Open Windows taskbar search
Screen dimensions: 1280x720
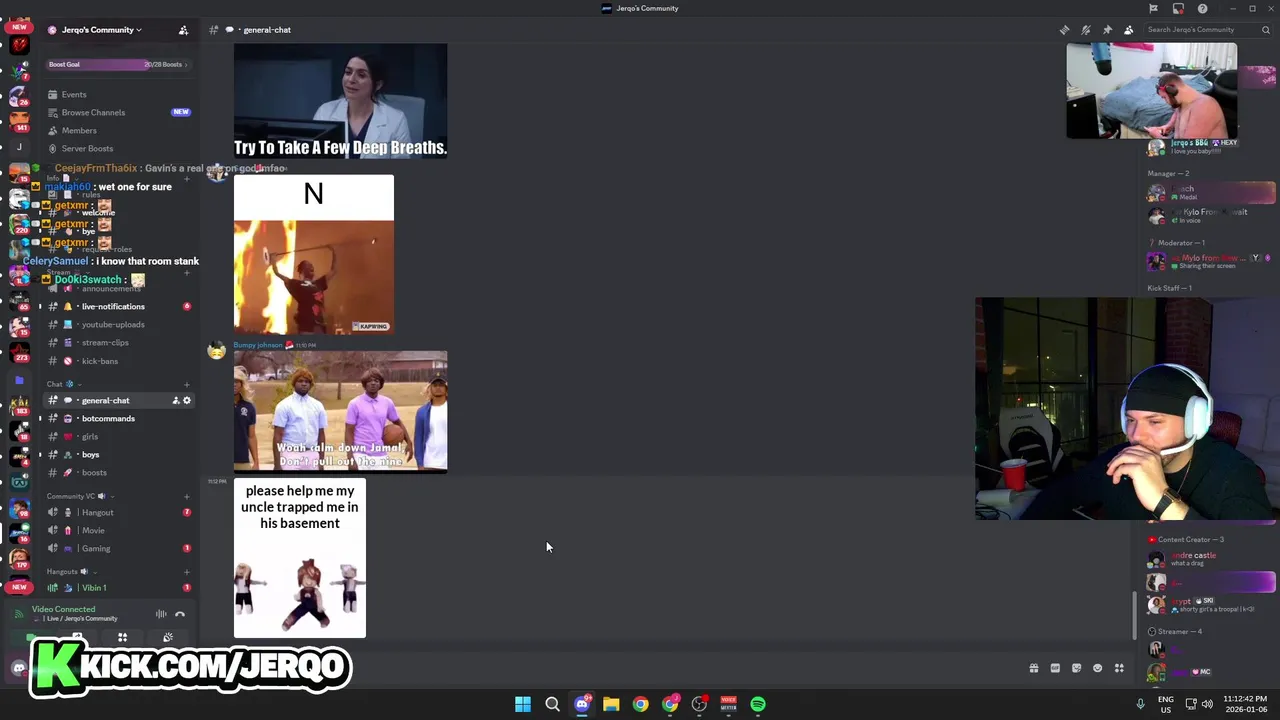(552, 704)
